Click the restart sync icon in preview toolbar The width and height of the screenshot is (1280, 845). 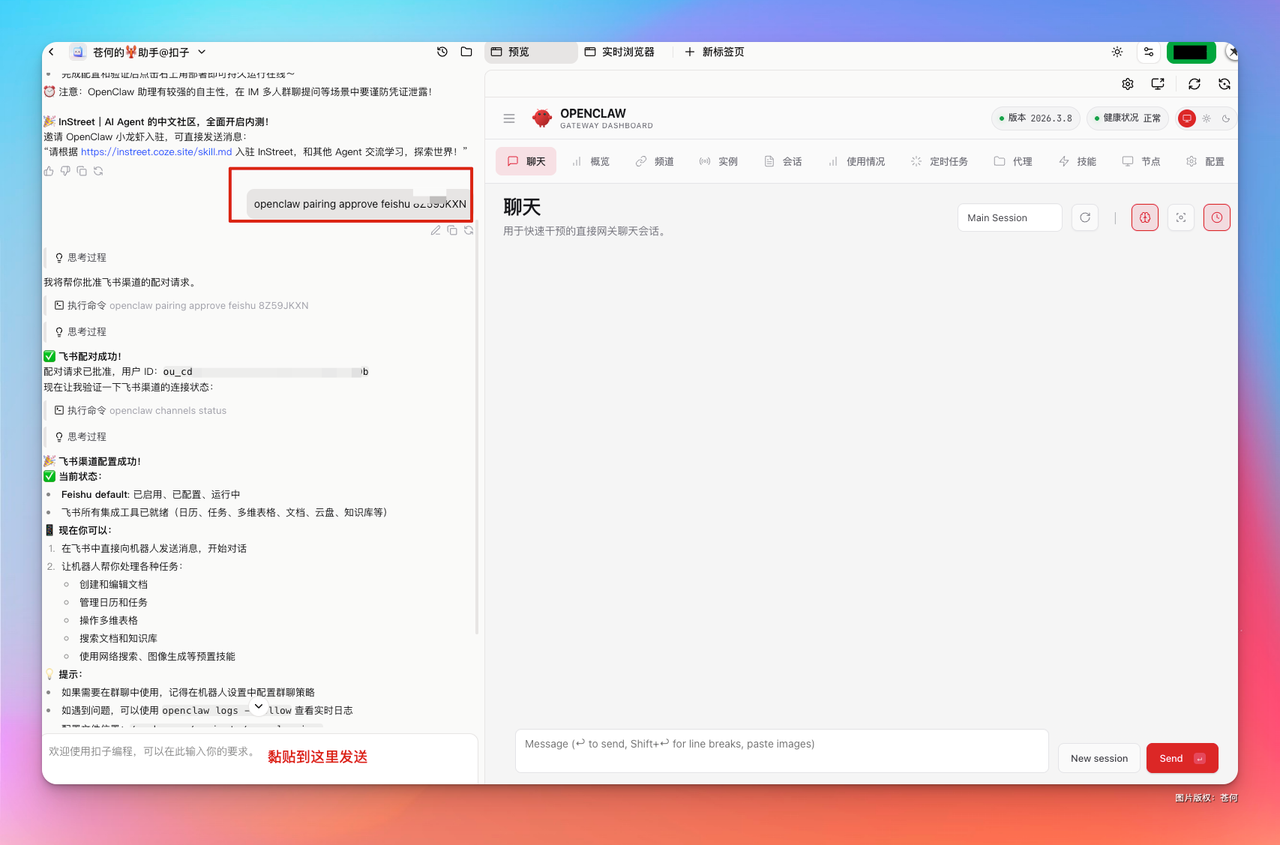[1224, 84]
